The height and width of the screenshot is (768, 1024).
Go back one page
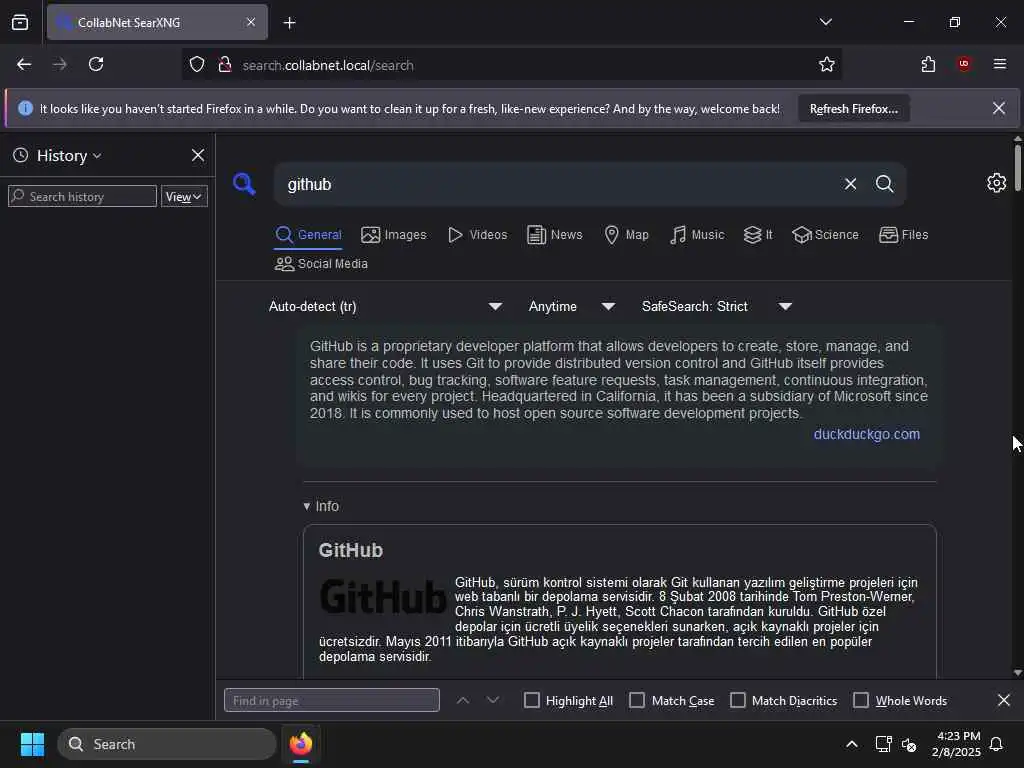[24, 64]
